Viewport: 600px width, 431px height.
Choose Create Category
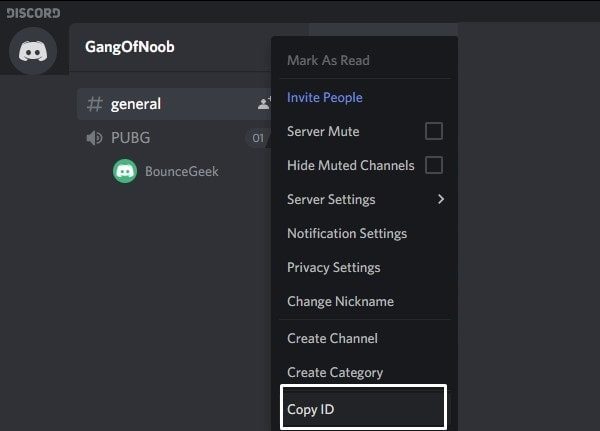pyautogui.click(x=365, y=372)
